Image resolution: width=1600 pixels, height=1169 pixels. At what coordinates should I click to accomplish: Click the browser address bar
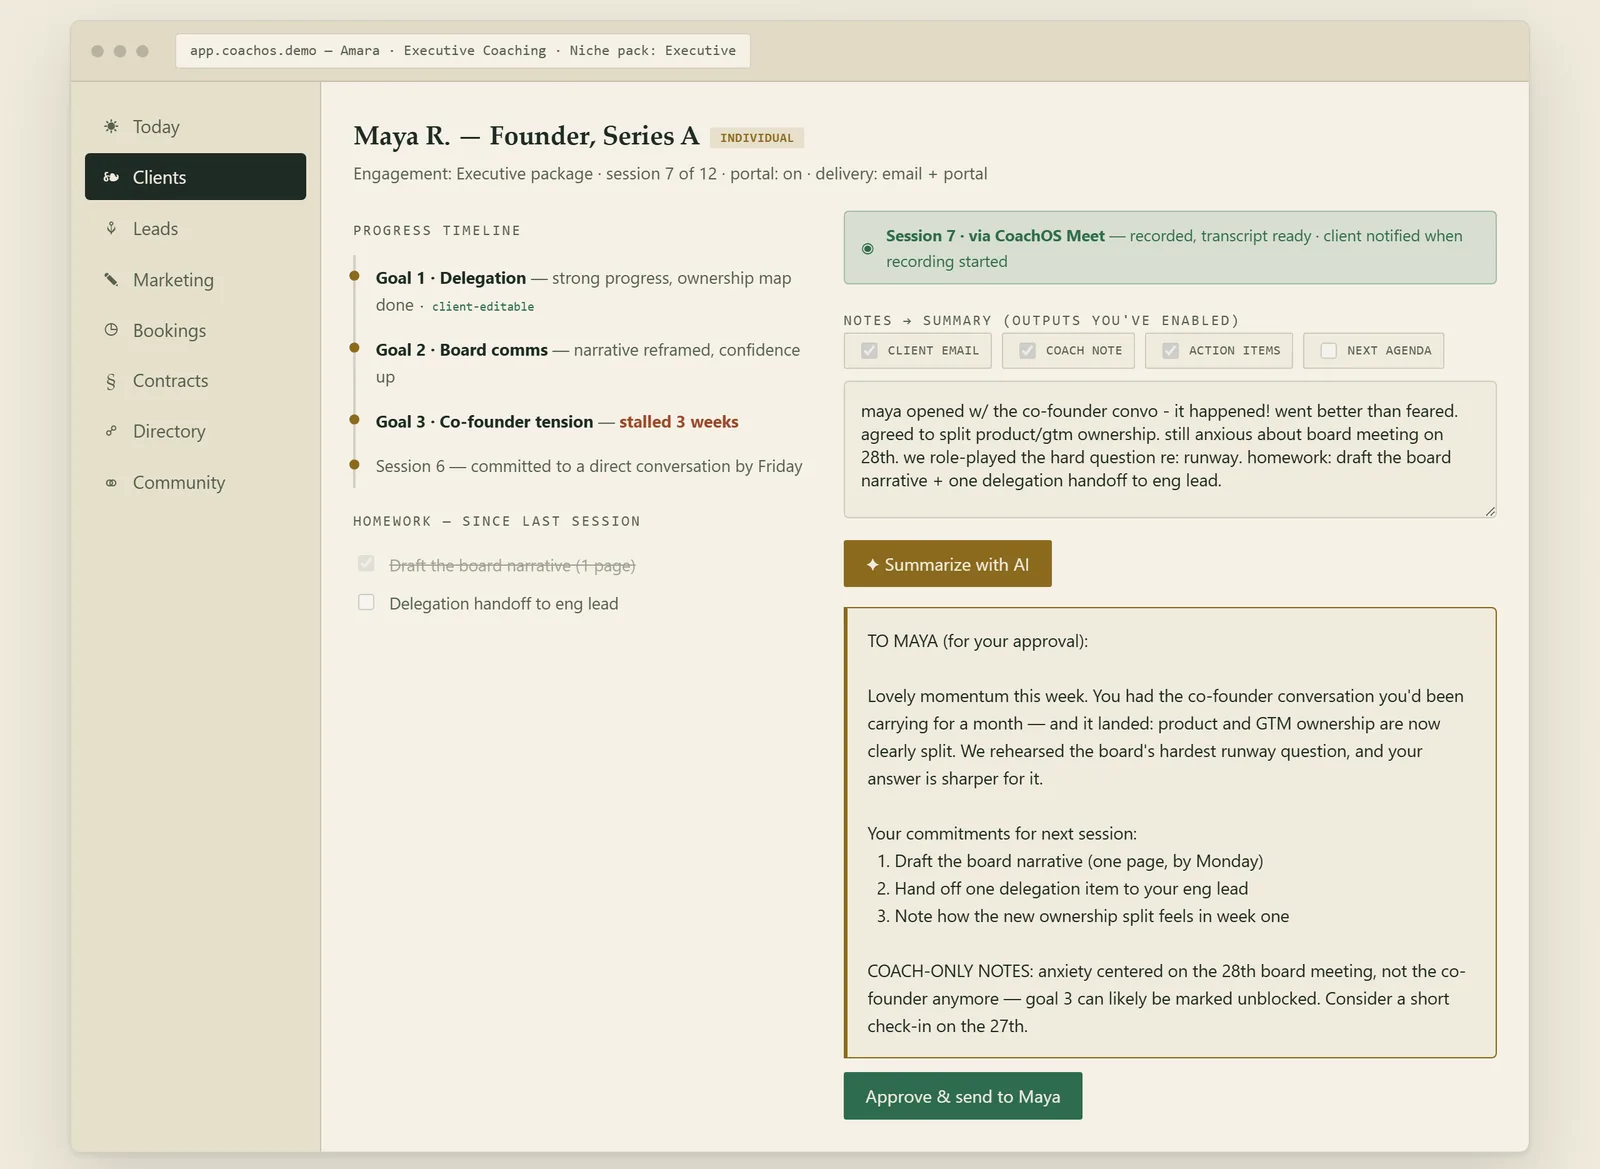(463, 51)
